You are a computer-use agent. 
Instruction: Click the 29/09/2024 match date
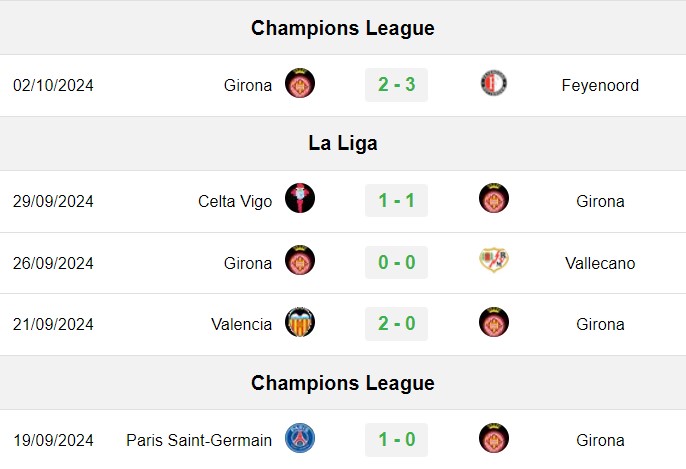pyautogui.click(x=53, y=201)
